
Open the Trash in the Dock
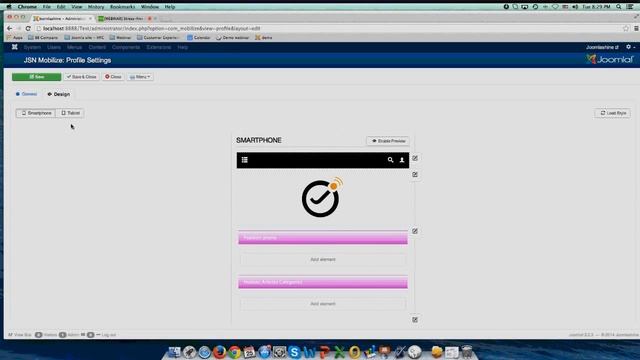coord(467,352)
